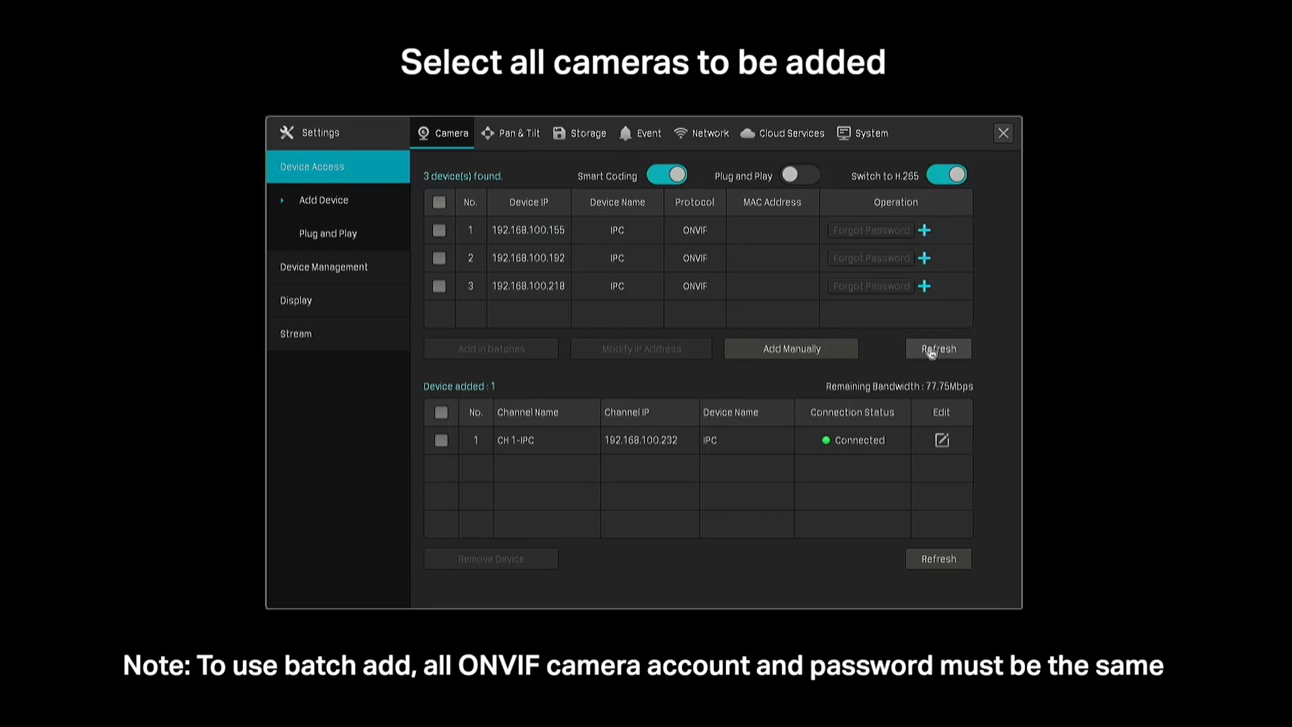
Task: Select checkbox for device 192.168.100.218
Action: tap(439, 286)
